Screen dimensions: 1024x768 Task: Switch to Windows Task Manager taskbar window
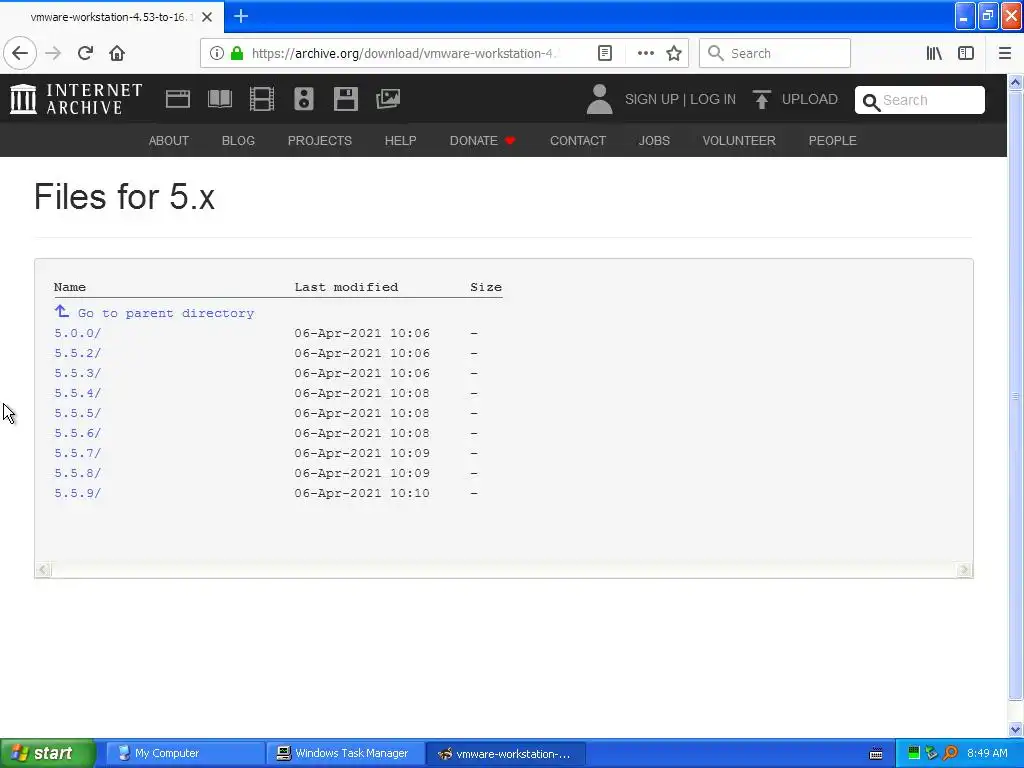click(346, 753)
